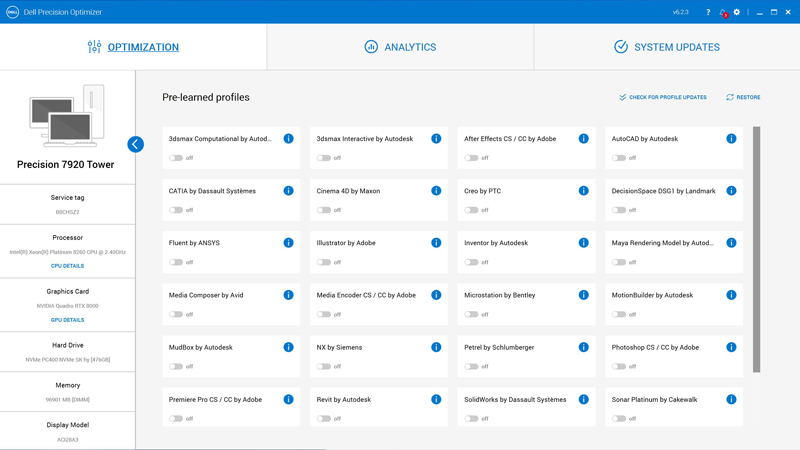Click the profiles list vertical scrollbar

tap(757, 249)
